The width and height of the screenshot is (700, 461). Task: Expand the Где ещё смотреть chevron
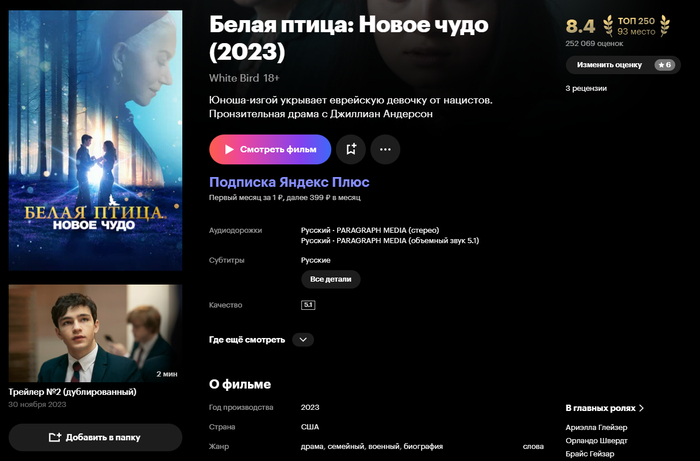click(303, 340)
